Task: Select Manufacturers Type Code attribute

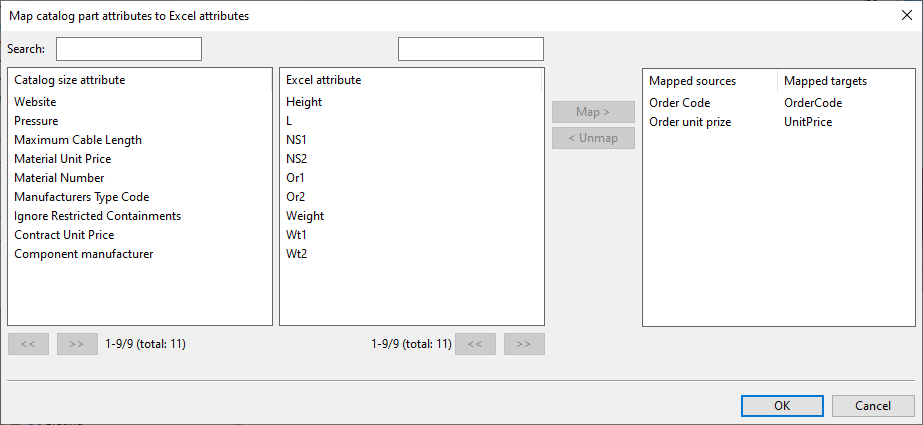Action: [x=81, y=197]
